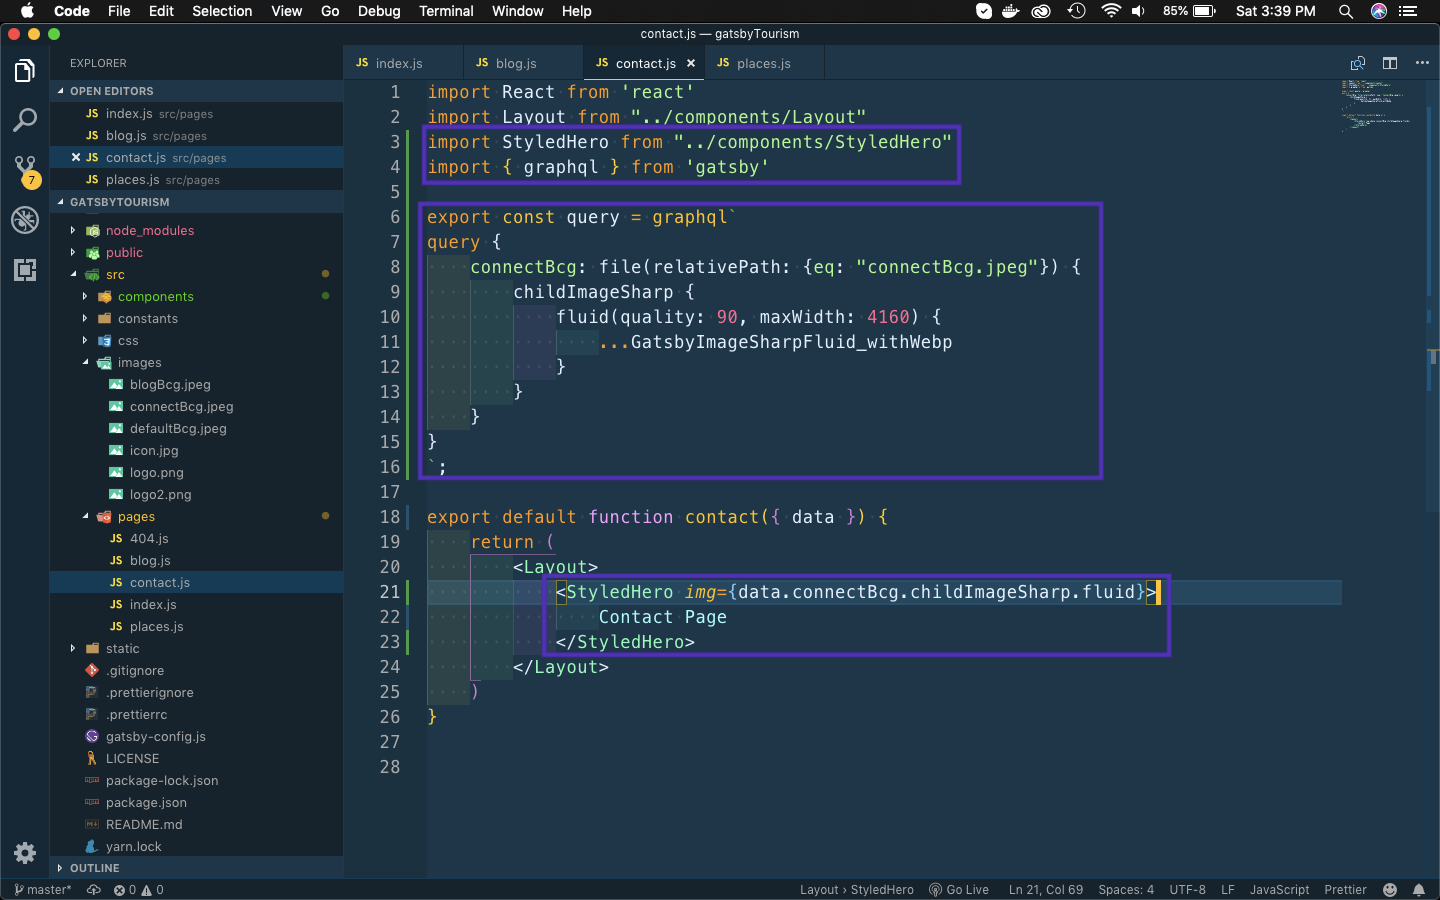Open the Explorer view in activity bar
The height and width of the screenshot is (900, 1440).
click(x=25, y=71)
